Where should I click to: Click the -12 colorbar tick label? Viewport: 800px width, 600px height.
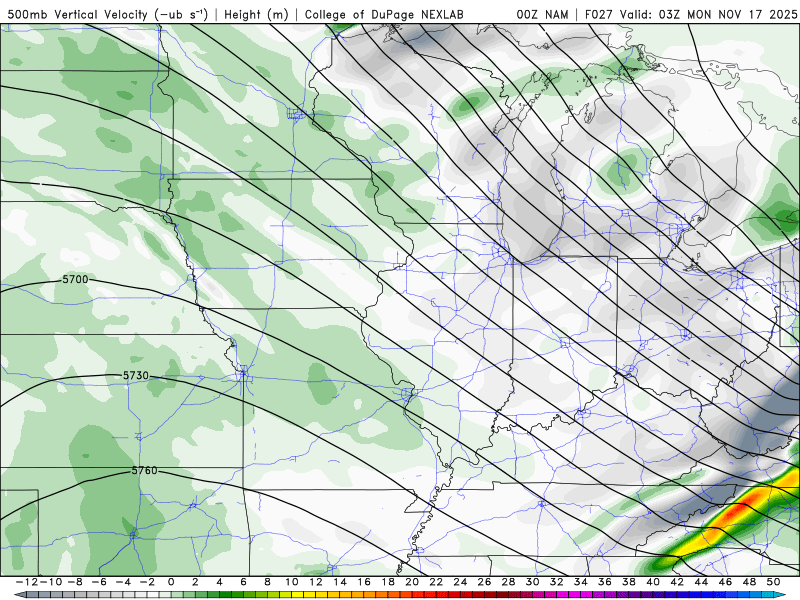coord(27,582)
